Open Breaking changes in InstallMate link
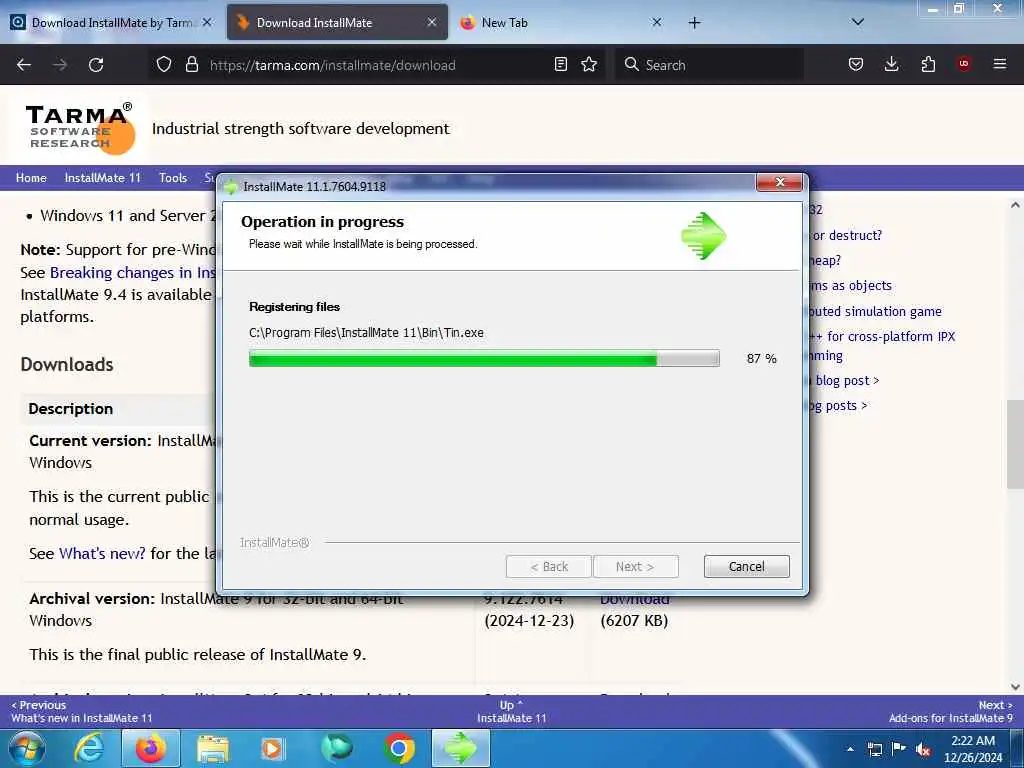The image size is (1024, 768). click(133, 272)
